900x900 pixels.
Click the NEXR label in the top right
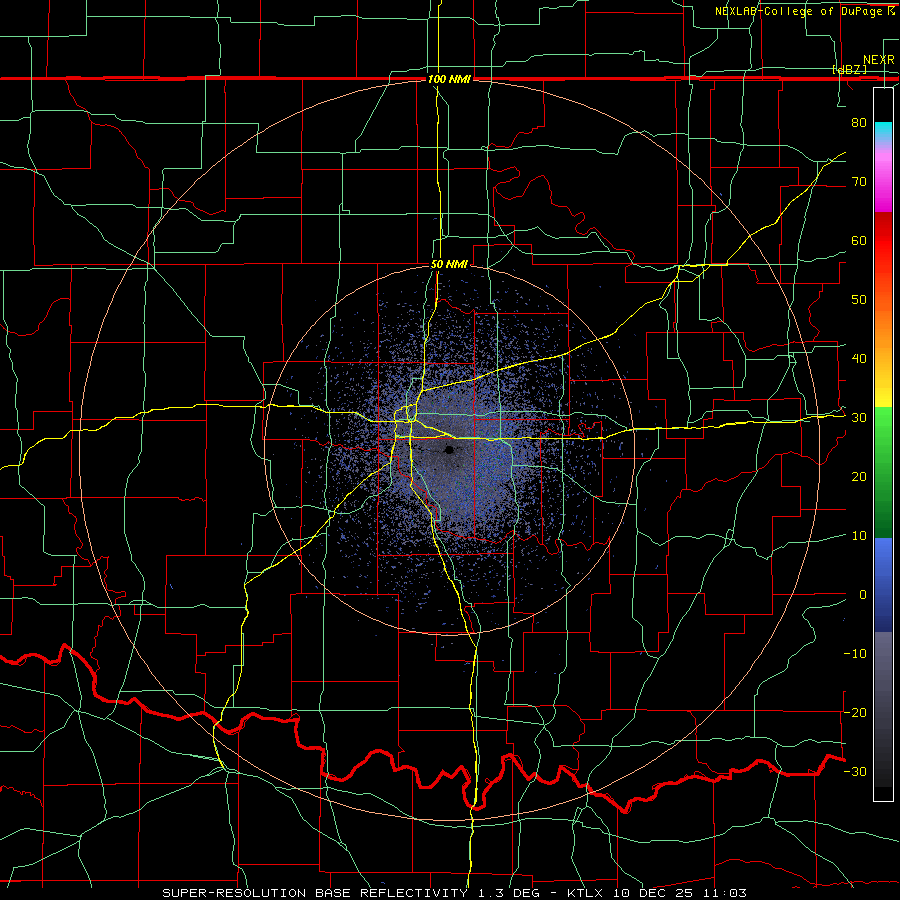click(x=878, y=60)
